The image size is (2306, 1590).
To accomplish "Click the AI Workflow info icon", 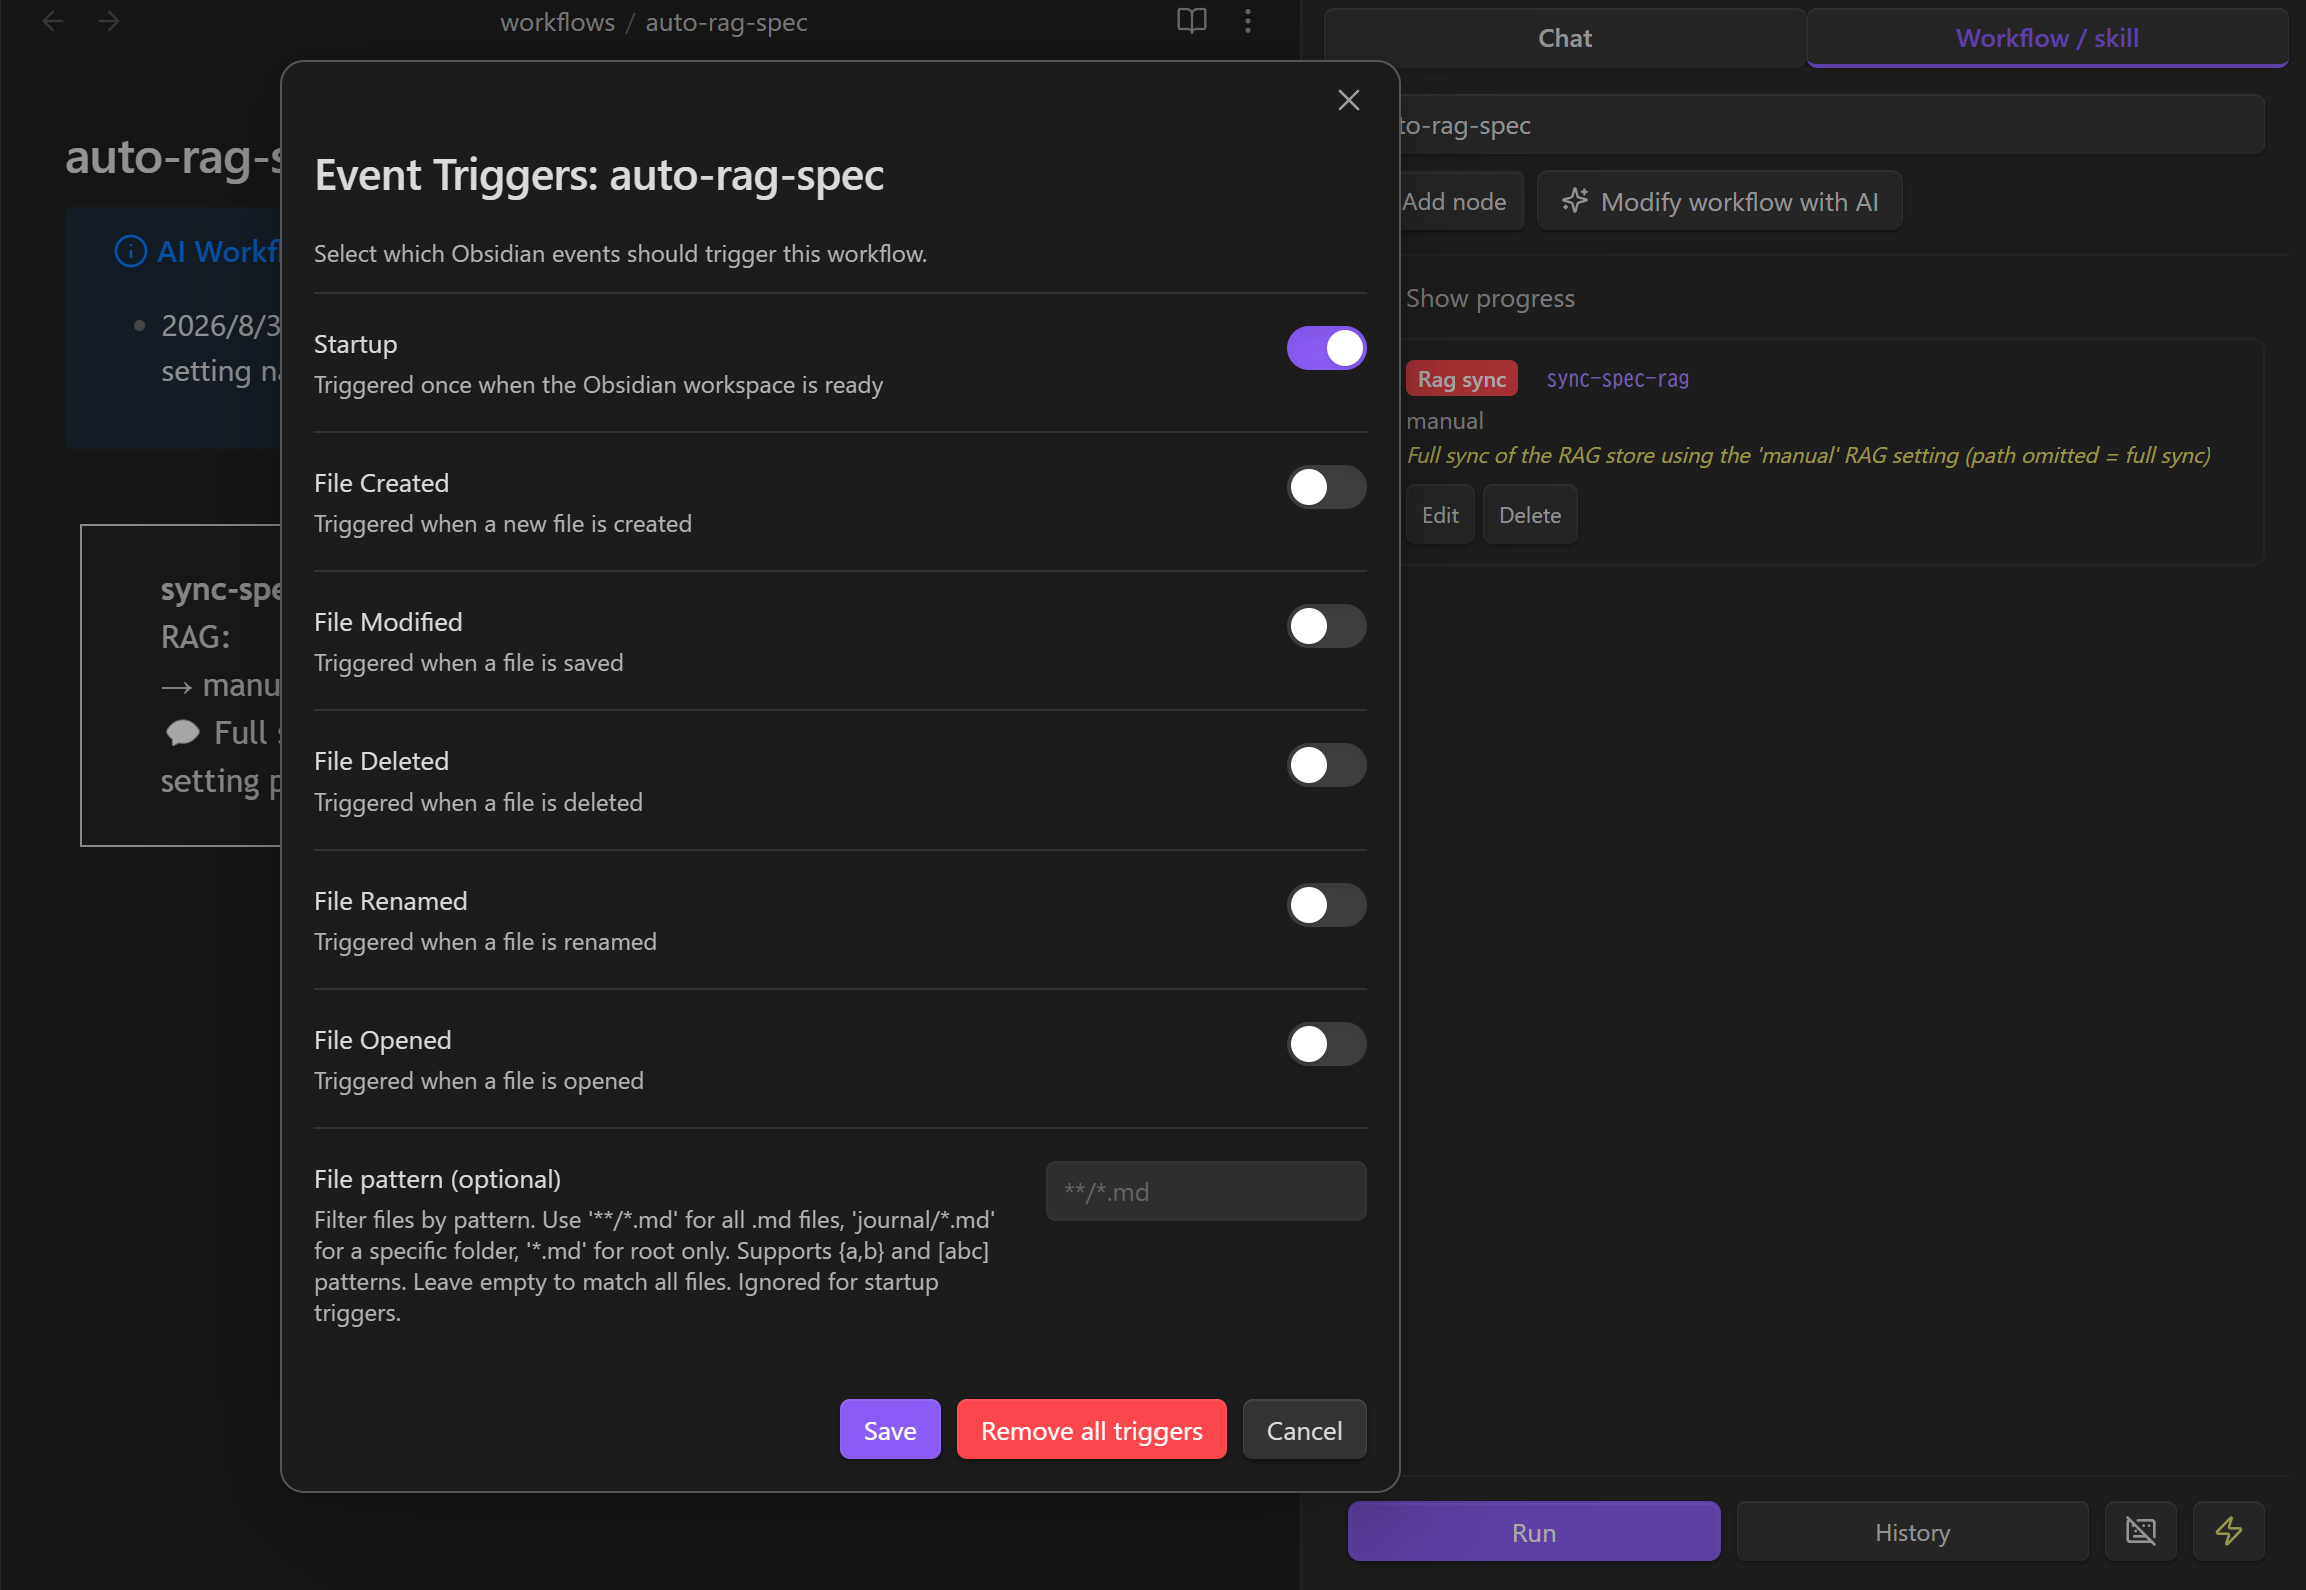I will (x=131, y=251).
